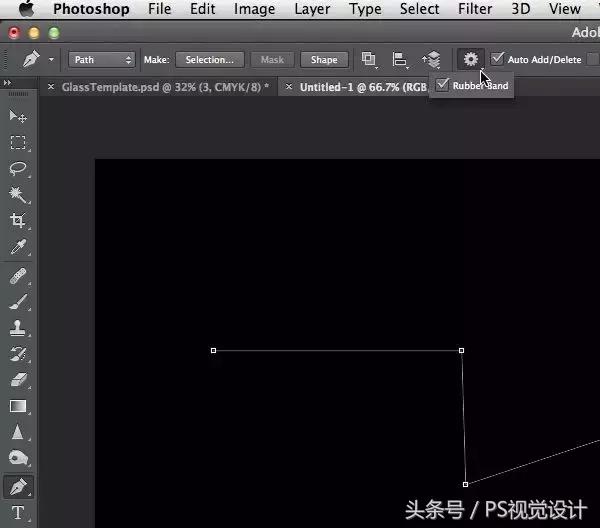The image size is (600, 528).
Task: Select the Brush tool
Action: [x=18, y=302]
